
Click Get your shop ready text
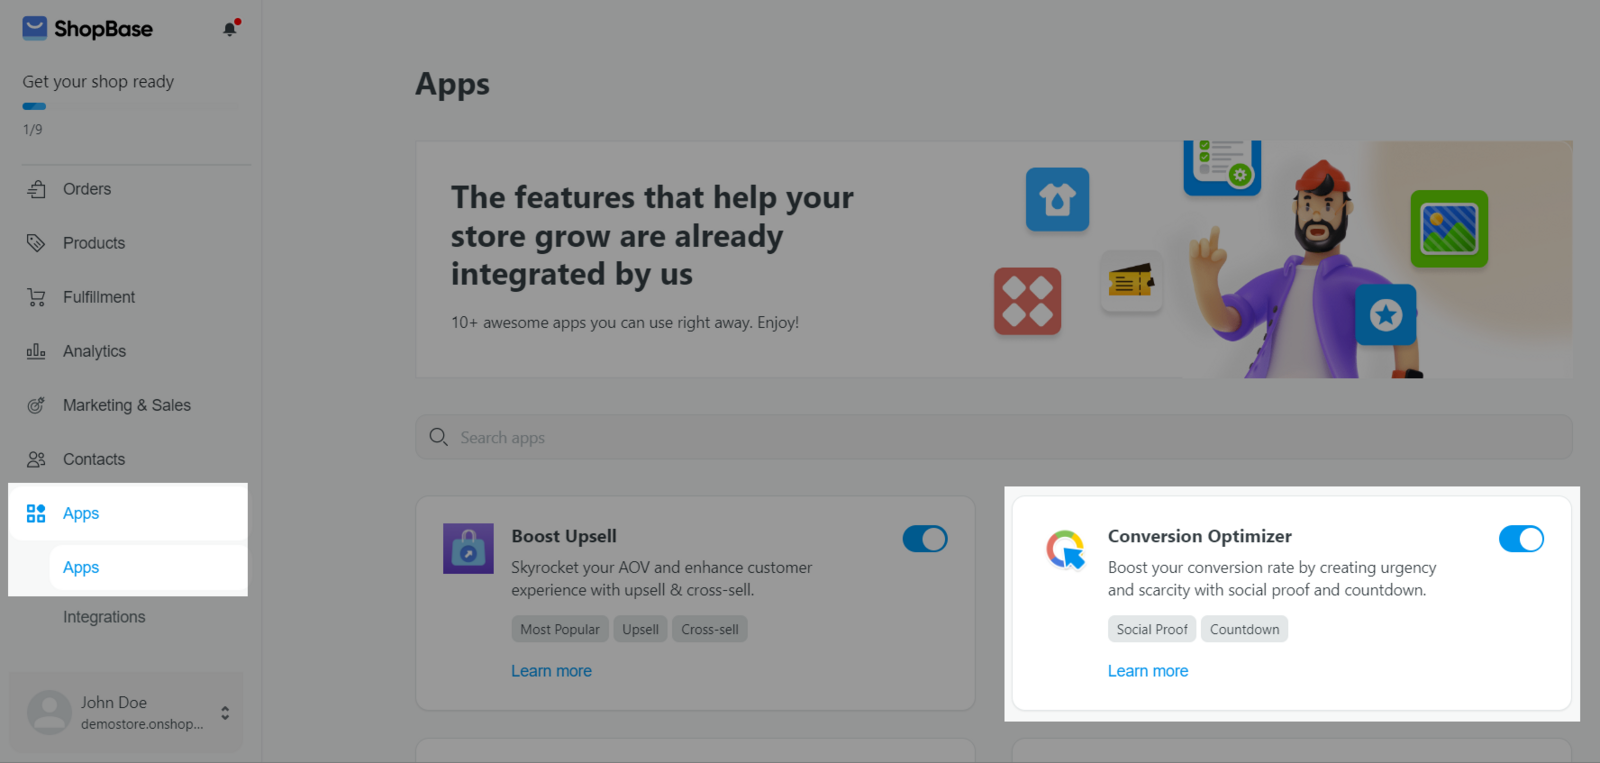click(x=98, y=82)
